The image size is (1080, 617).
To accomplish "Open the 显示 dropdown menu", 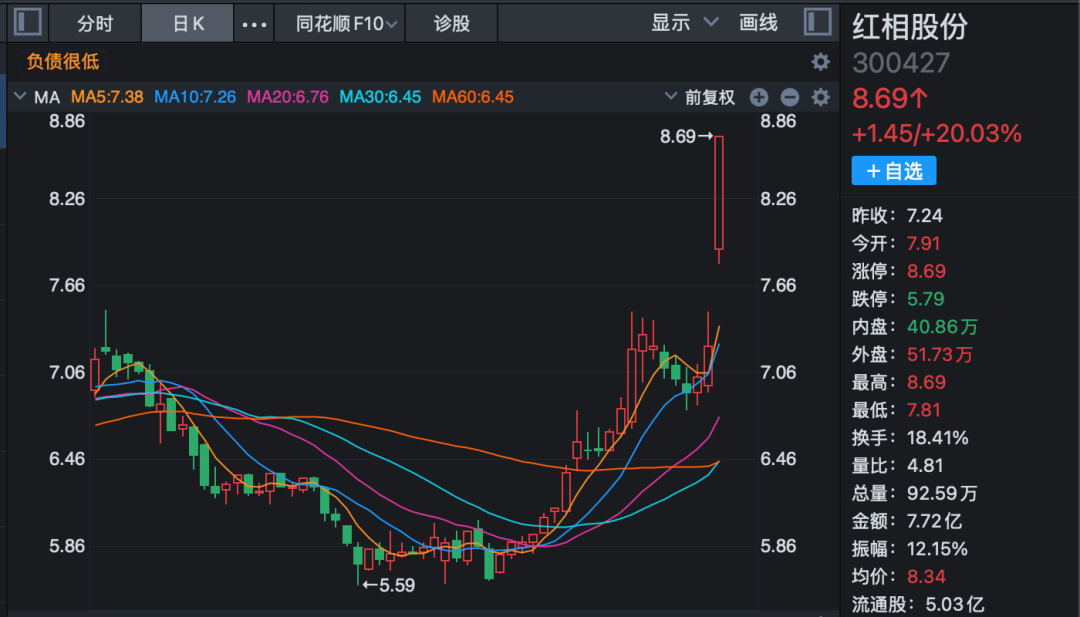I will (685, 23).
